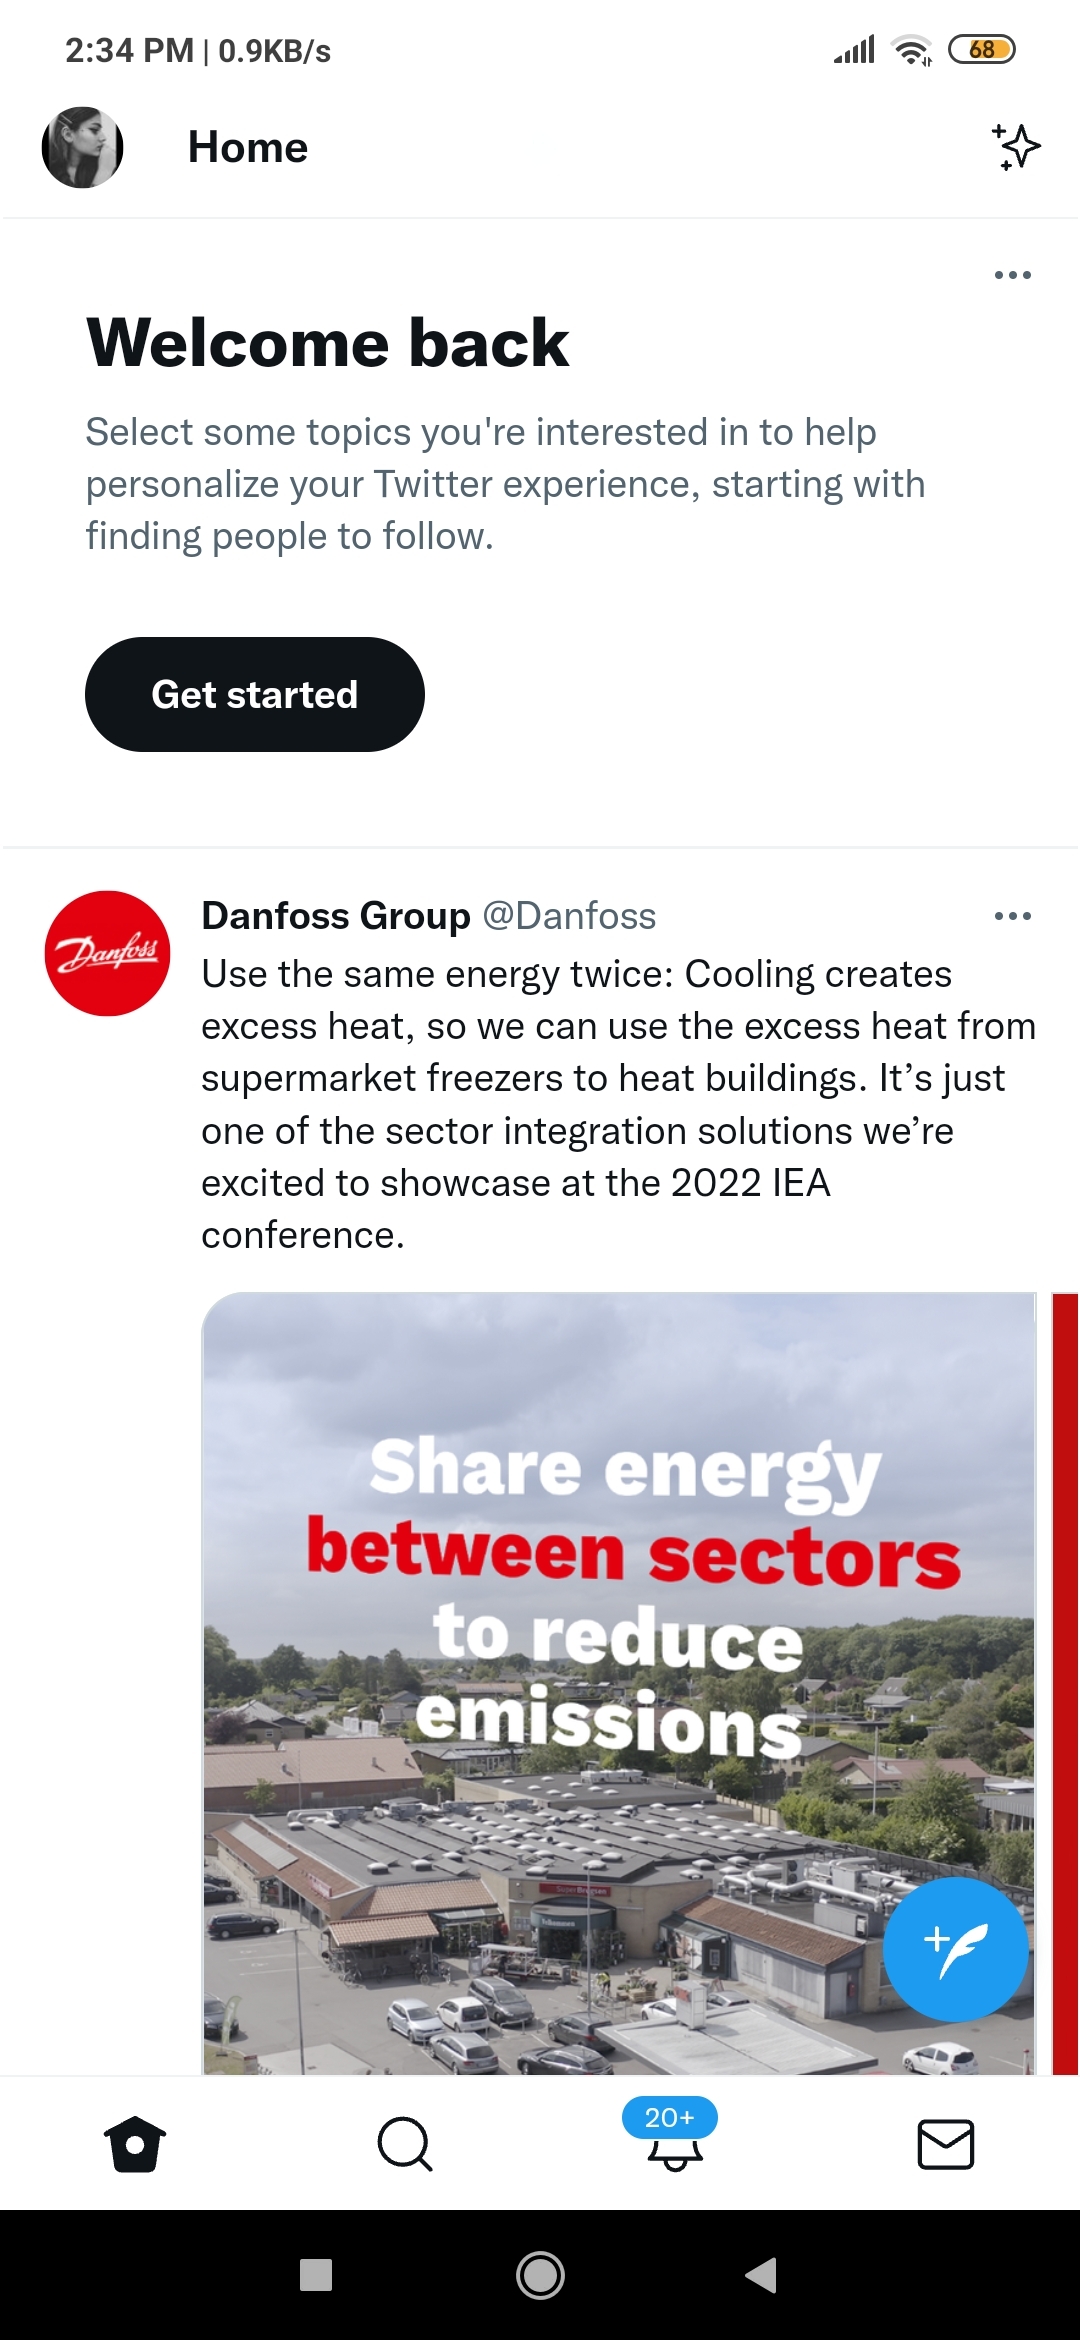
Task: Tap the 20+ notification badge
Action: pos(669,2117)
